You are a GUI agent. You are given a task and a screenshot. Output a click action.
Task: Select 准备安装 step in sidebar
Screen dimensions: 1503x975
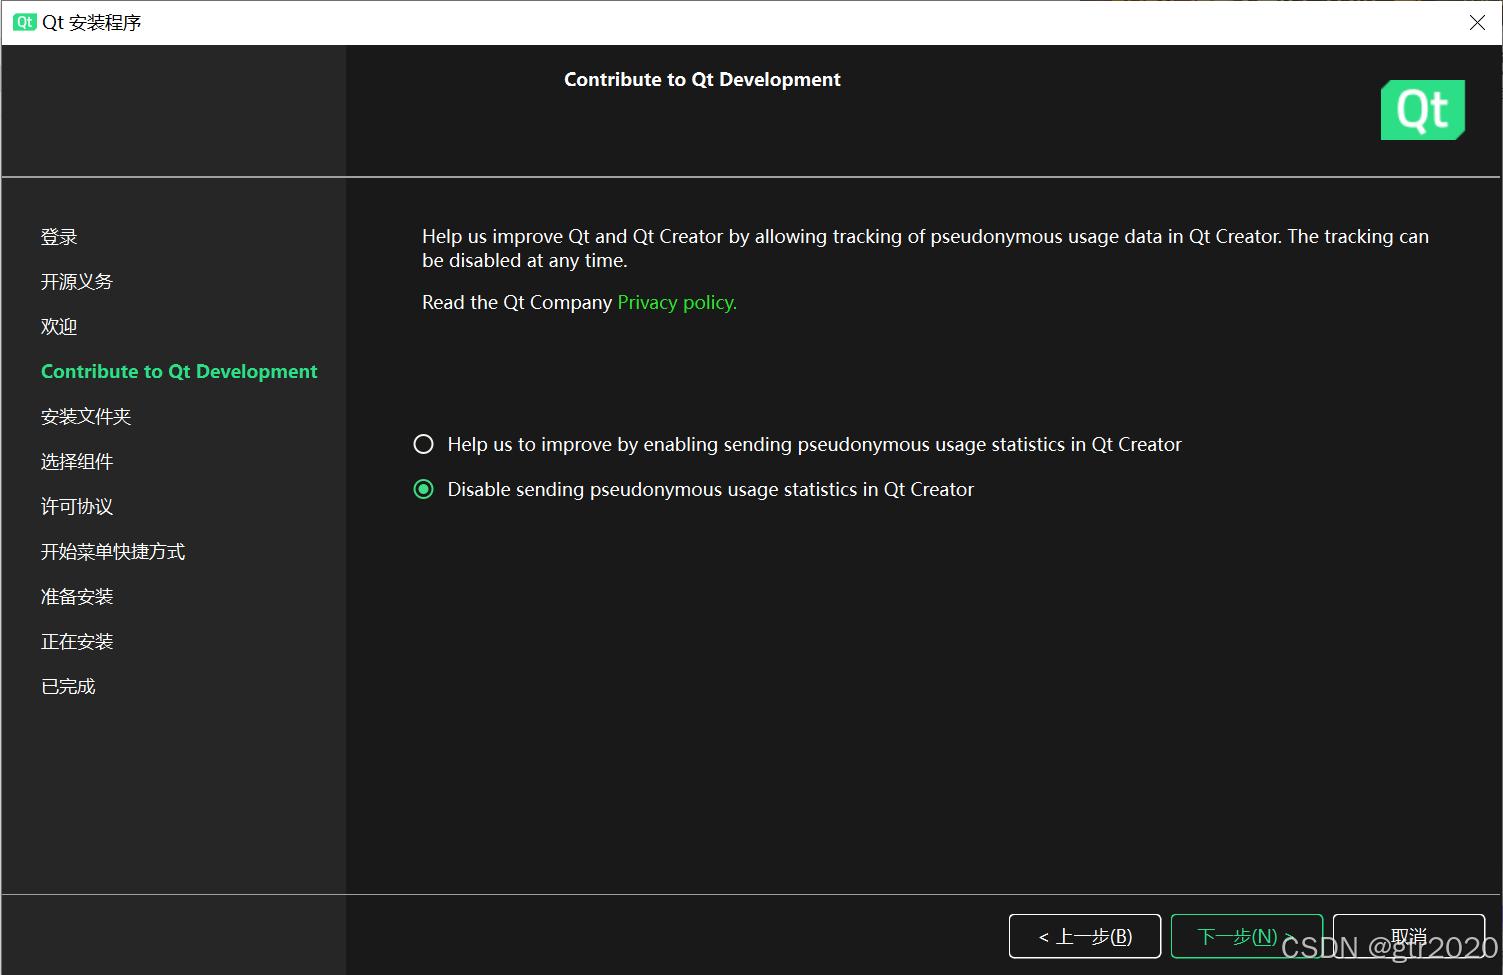(x=77, y=597)
